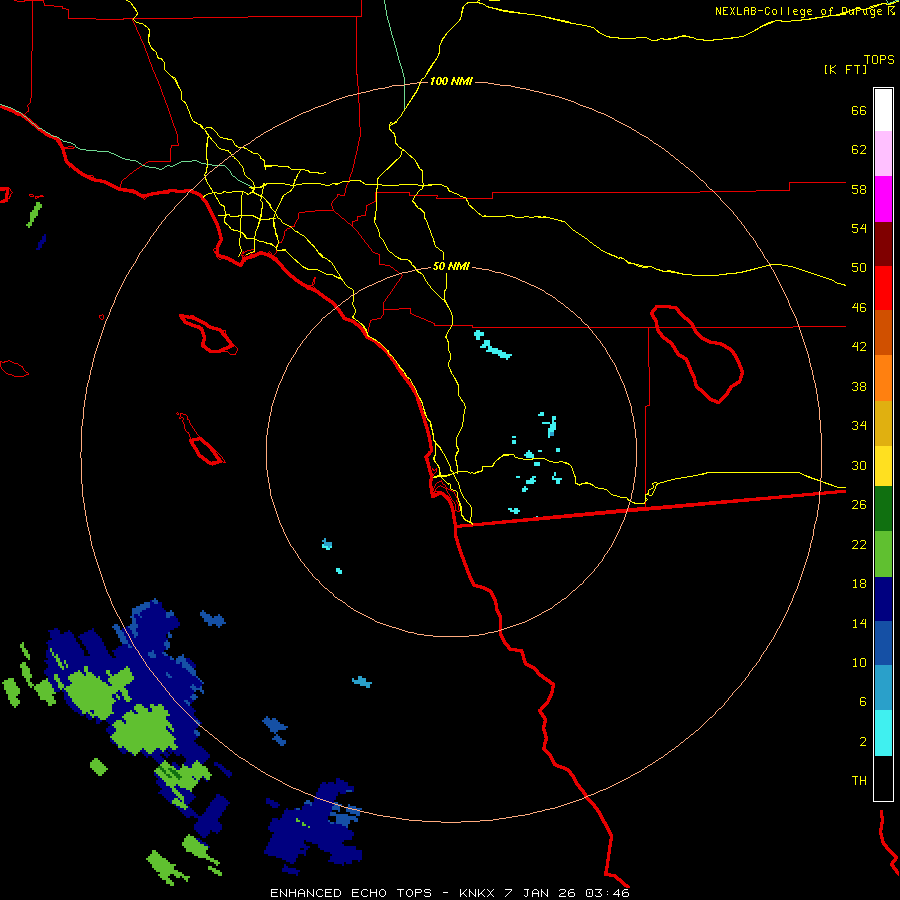Click the '10' legend value
900x900 pixels.
(x=859, y=663)
